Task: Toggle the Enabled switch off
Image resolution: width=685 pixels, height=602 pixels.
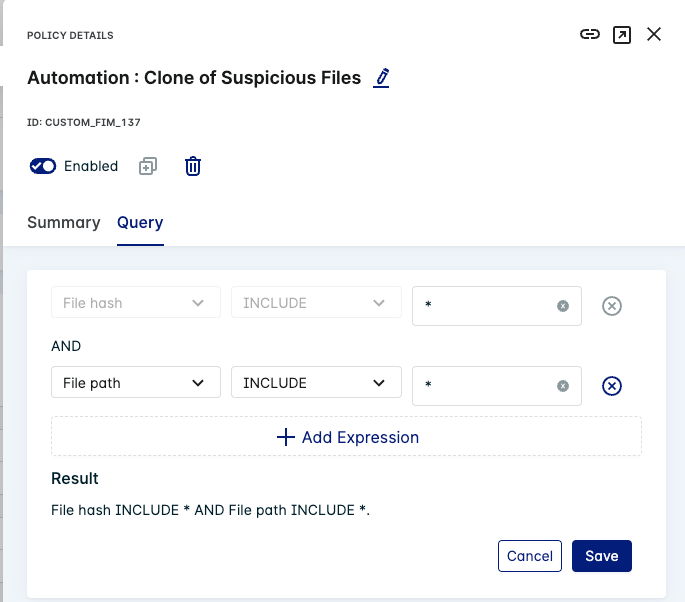Action: (x=43, y=166)
